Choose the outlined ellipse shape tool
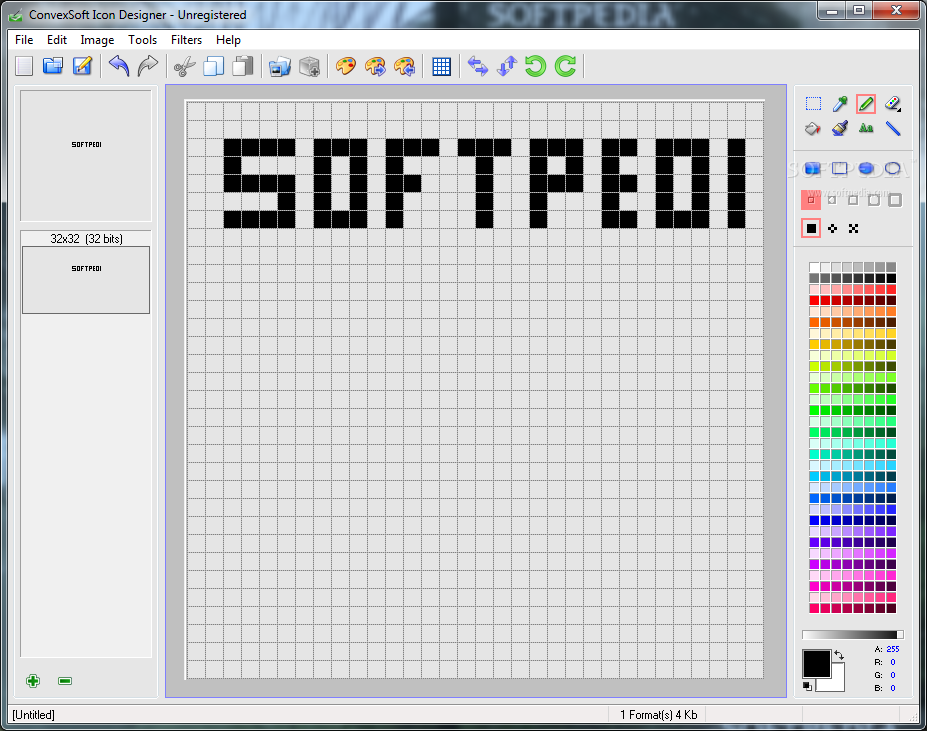This screenshot has height=731, width=927. point(893,169)
